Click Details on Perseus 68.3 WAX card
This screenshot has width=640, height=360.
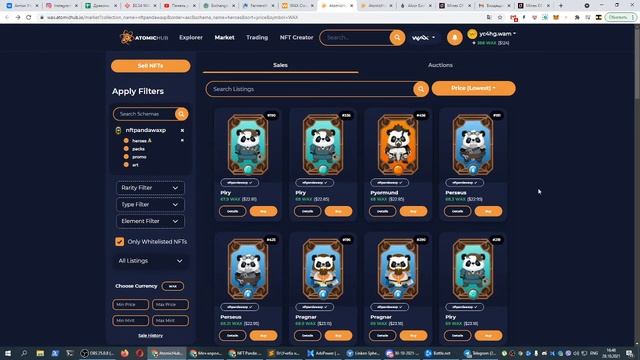point(458,211)
